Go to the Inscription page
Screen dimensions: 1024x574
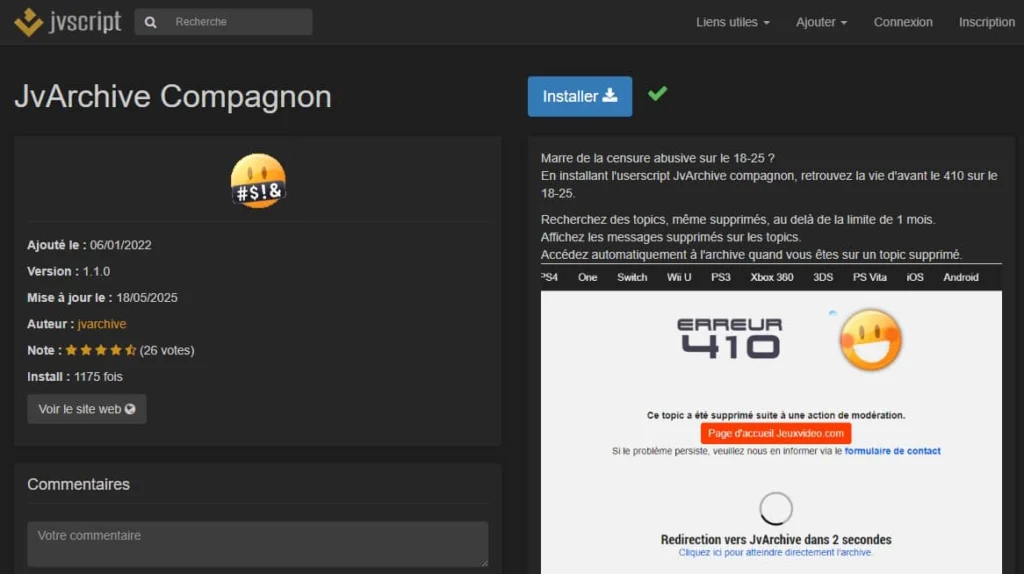[986, 22]
